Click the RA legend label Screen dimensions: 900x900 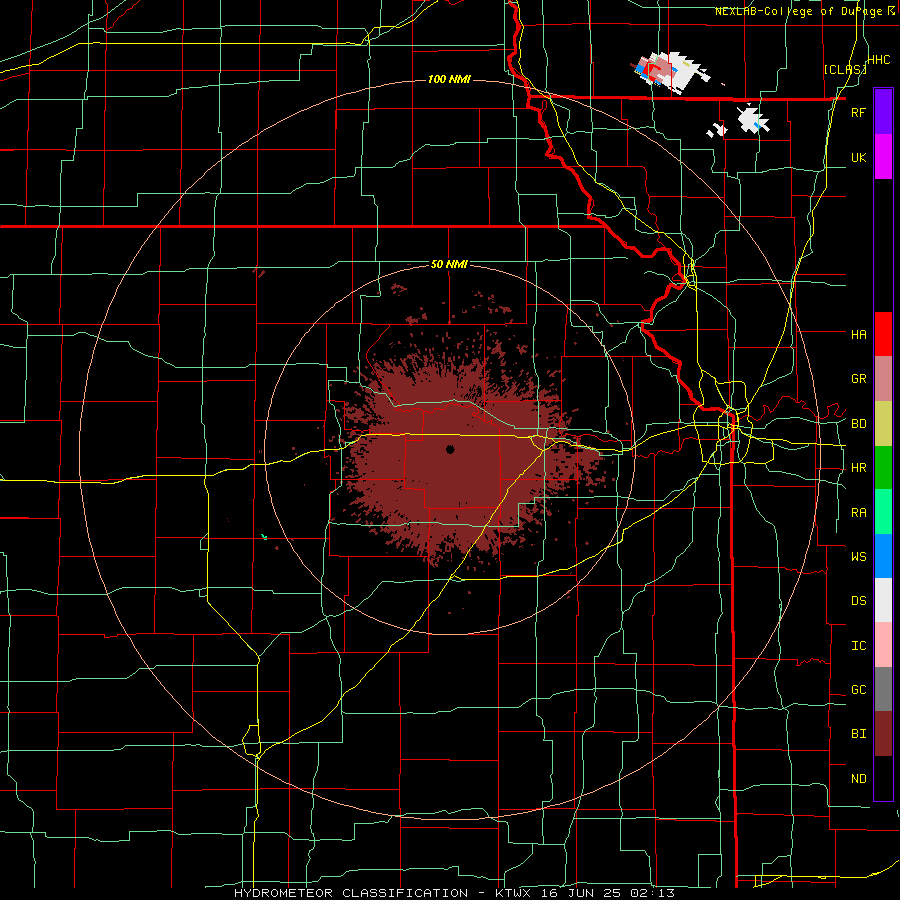[858, 513]
